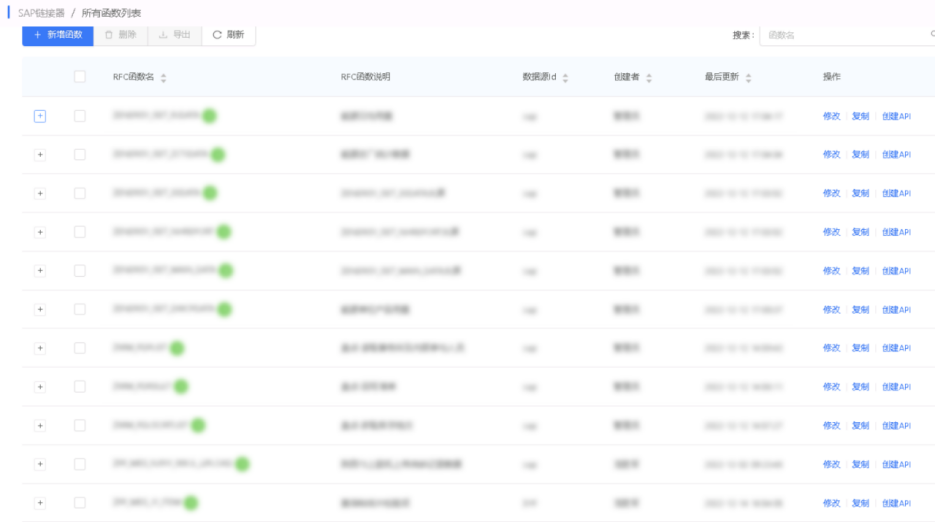
Task: Click 创建API in the second row
Action: pyautogui.click(x=896, y=154)
